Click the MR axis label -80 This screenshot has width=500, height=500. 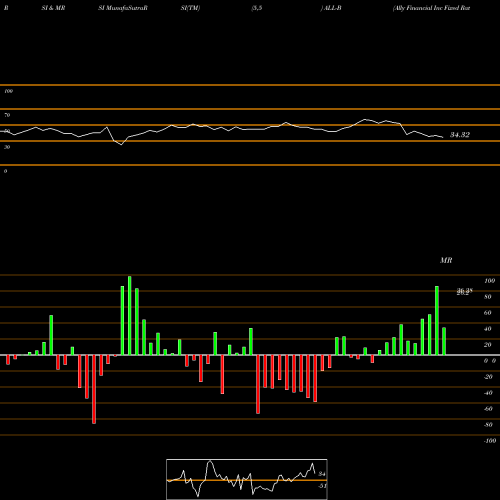[488, 425]
